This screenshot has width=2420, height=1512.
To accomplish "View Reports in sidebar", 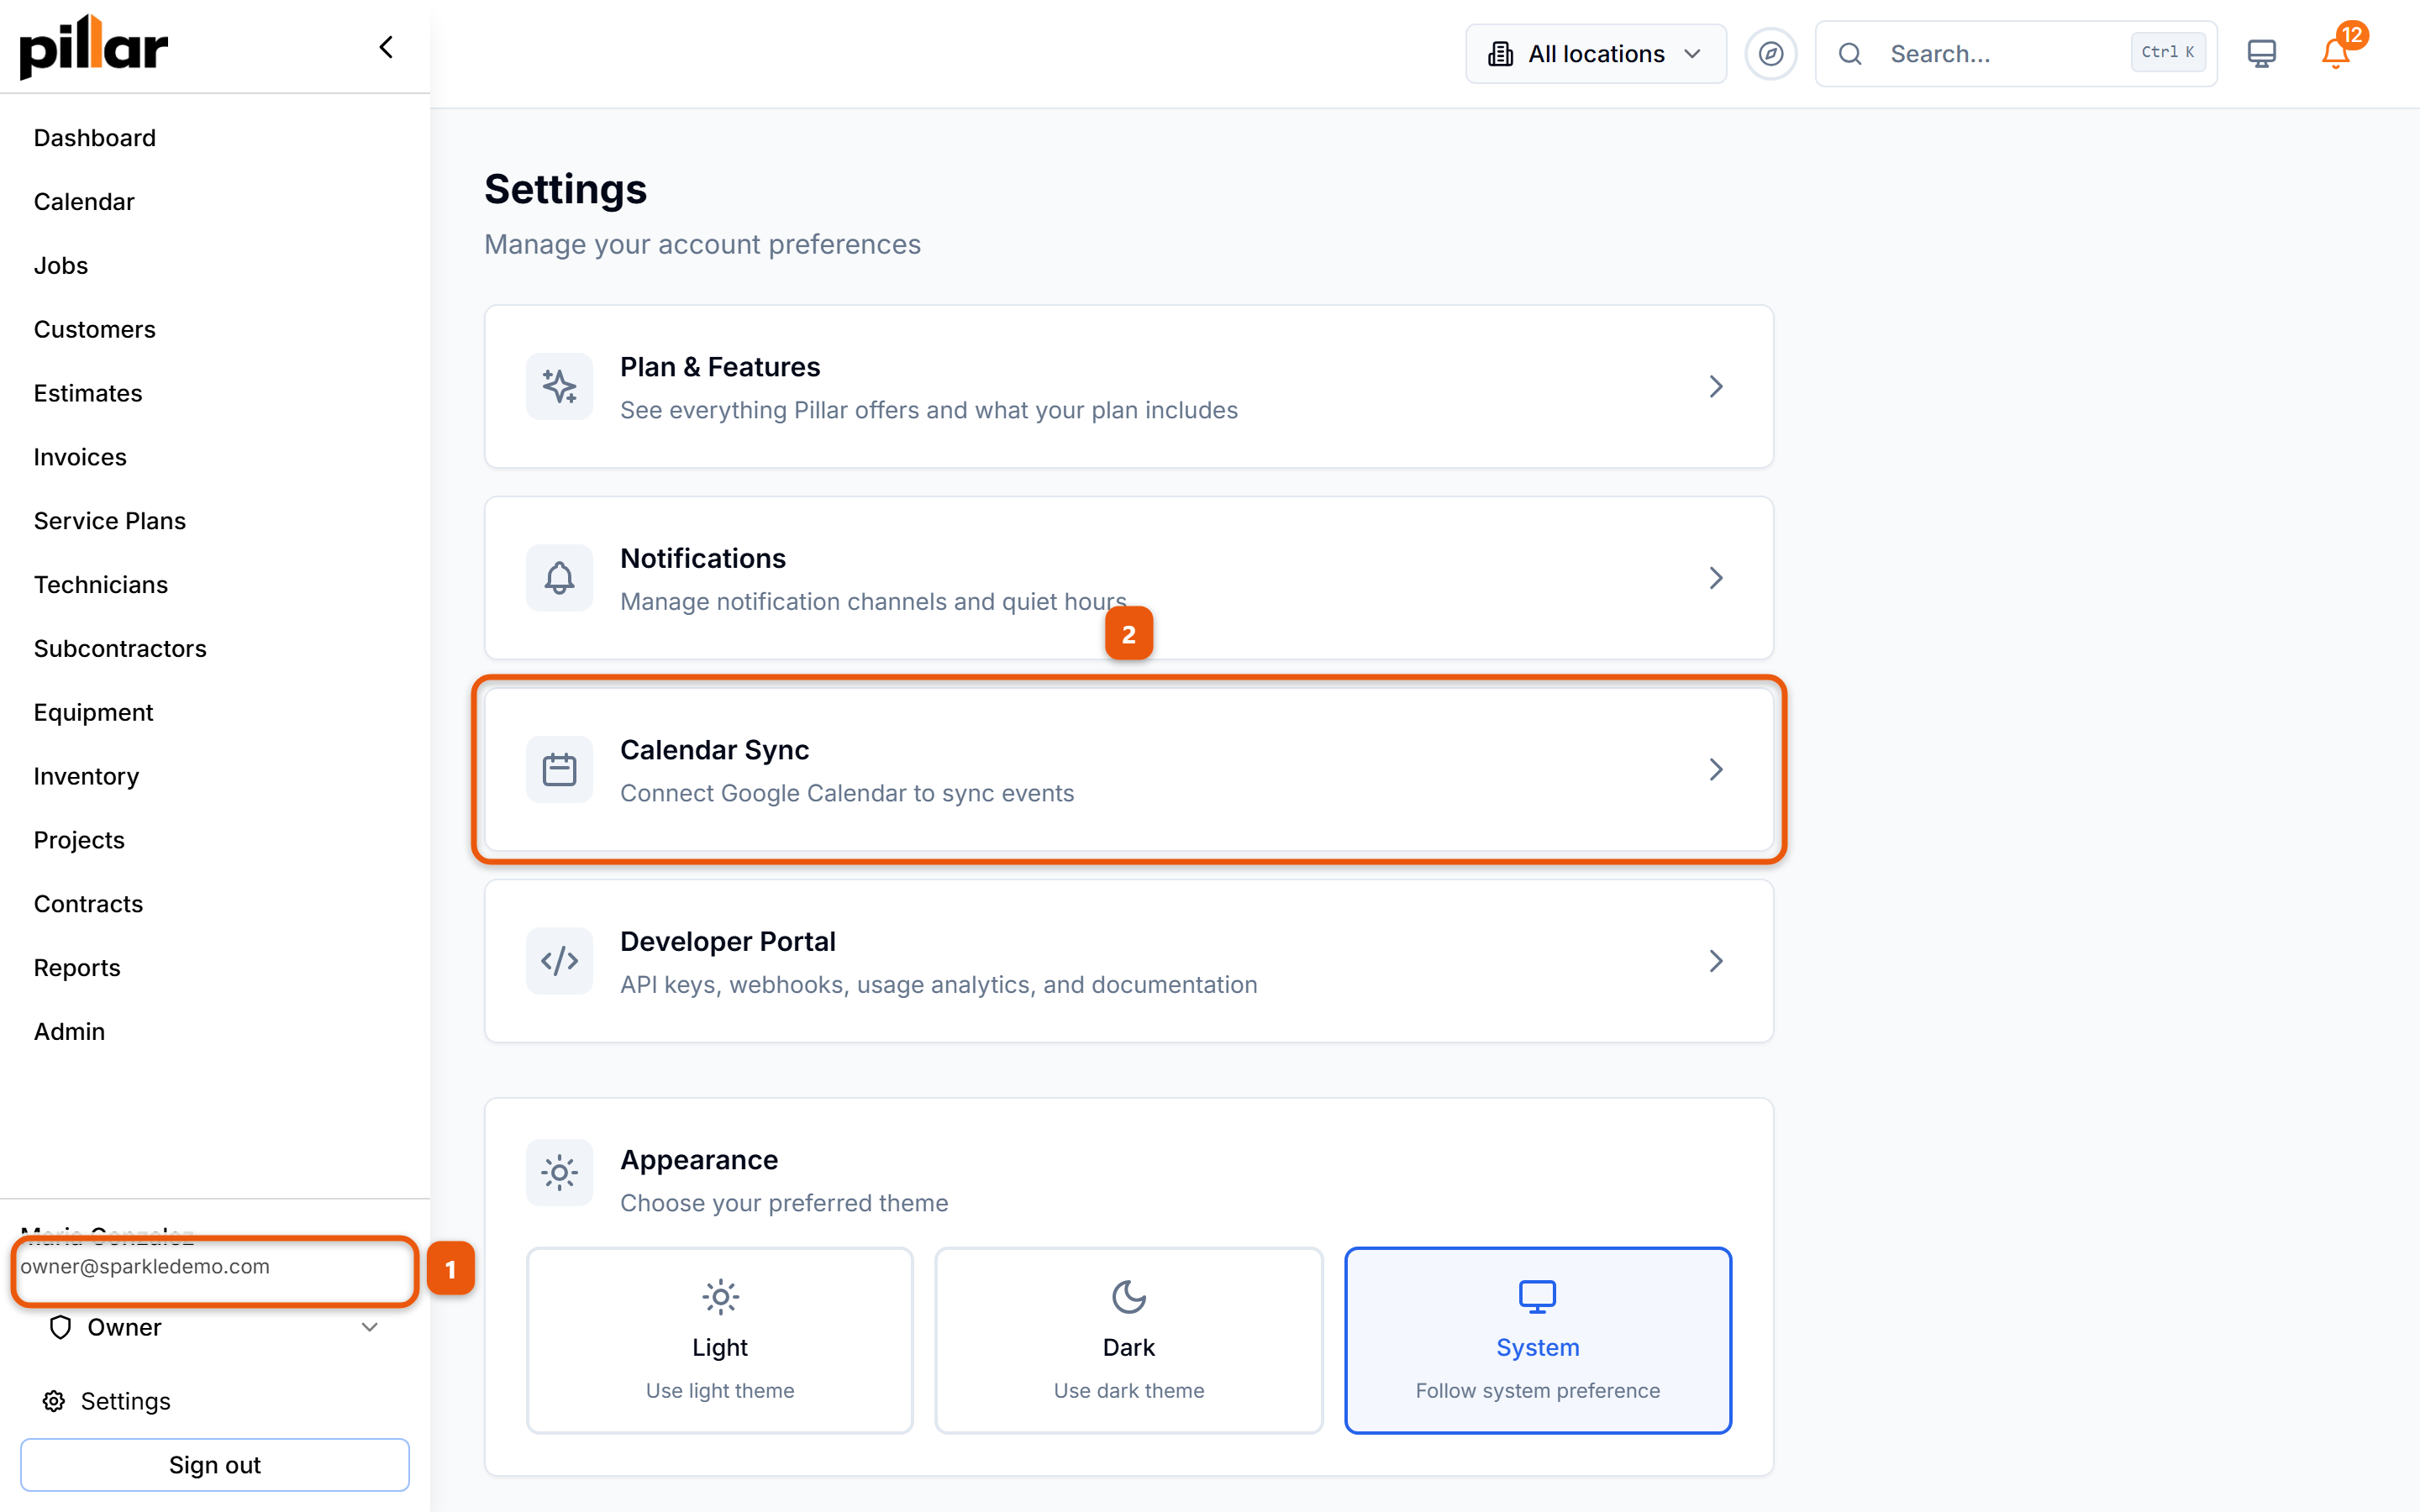I will pos(77,968).
